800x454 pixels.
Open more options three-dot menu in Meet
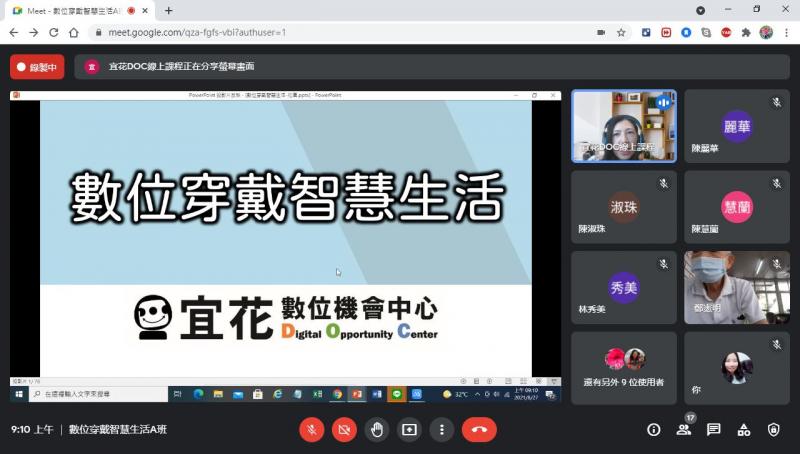[442, 430]
